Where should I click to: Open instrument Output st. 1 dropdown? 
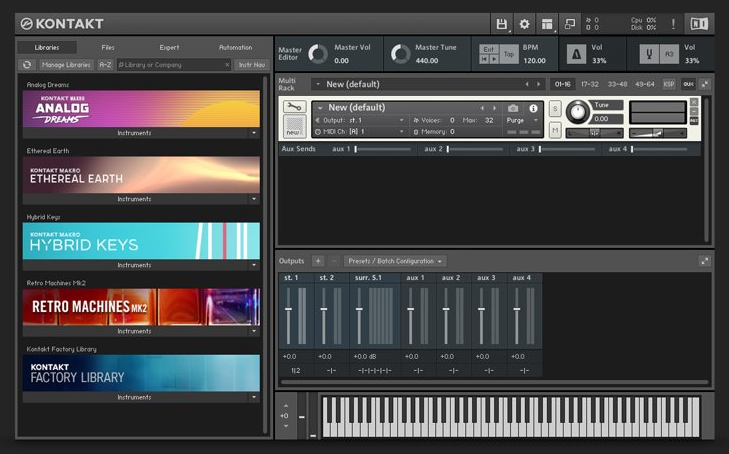[x=360, y=120]
